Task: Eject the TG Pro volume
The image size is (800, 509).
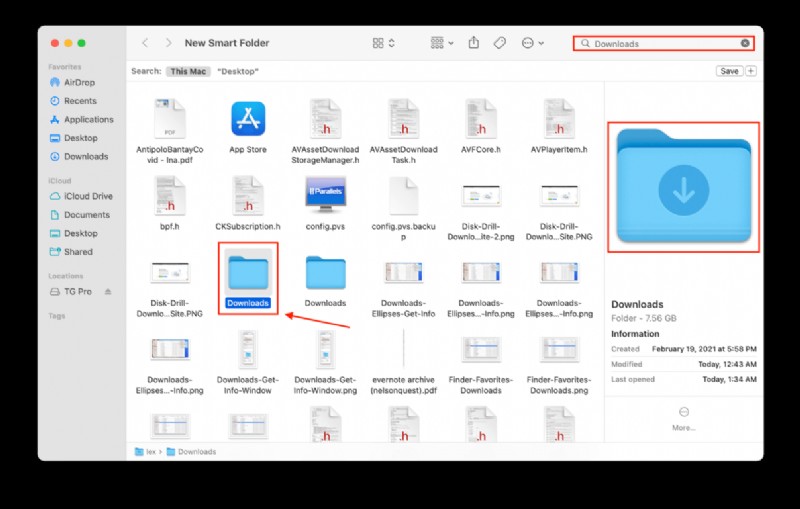Action: (108, 292)
